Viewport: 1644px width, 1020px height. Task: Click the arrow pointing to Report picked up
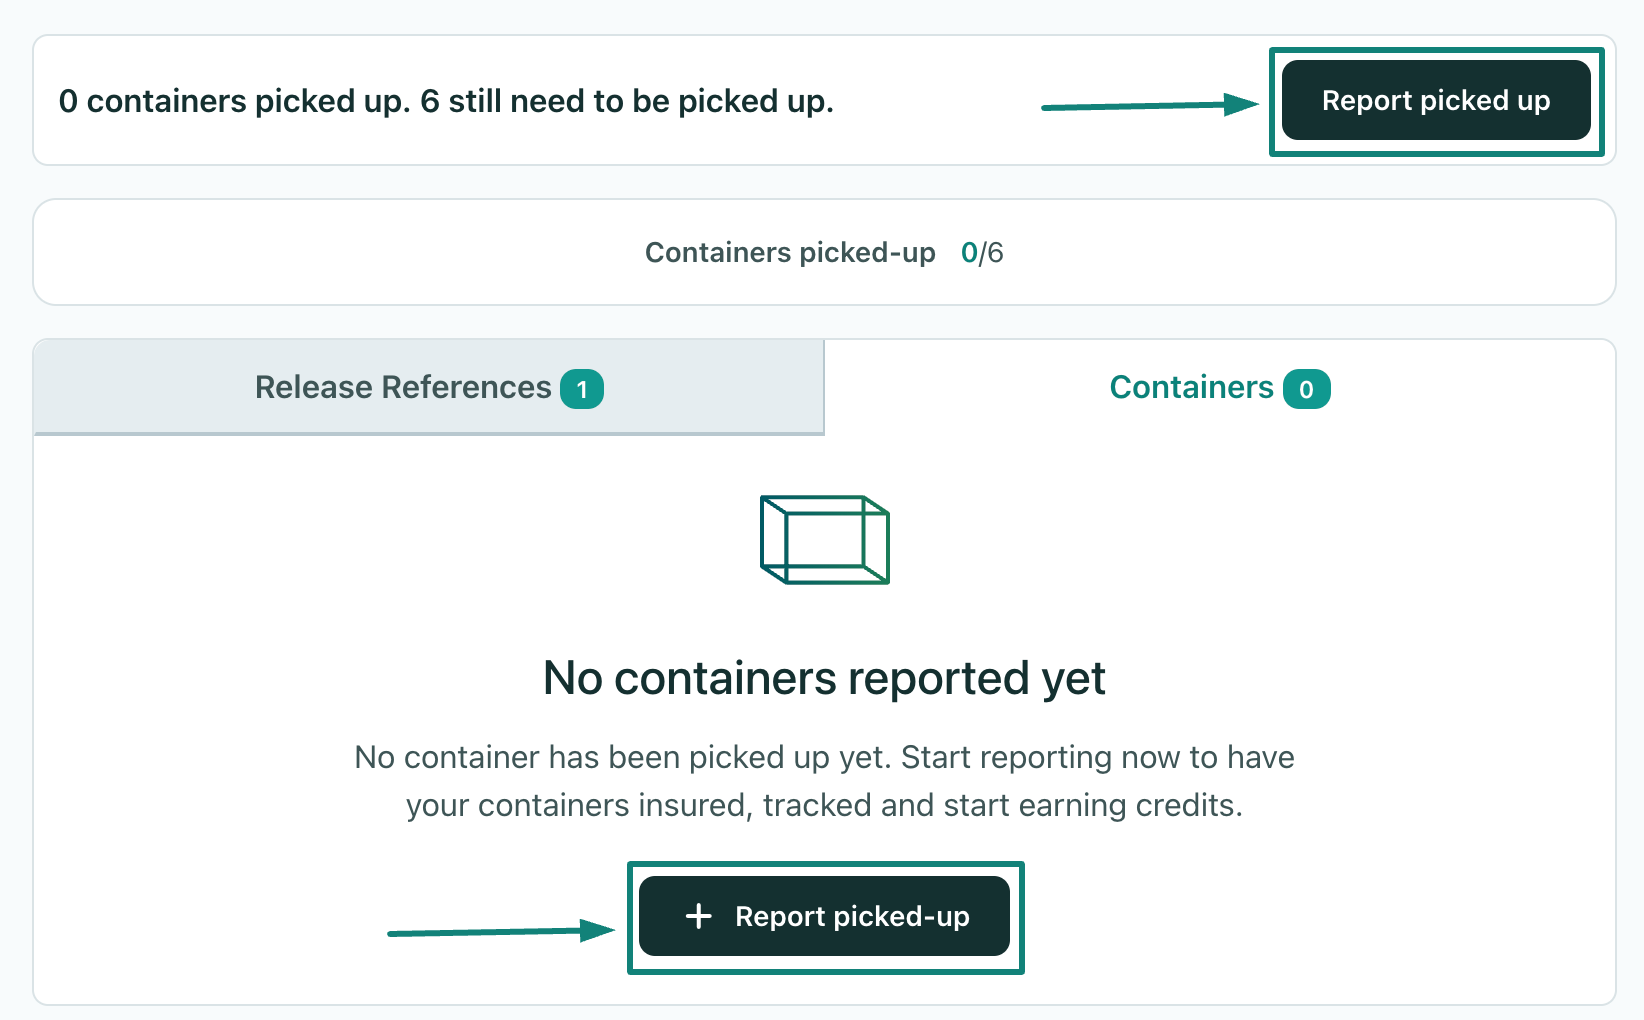pyautogui.click(x=1150, y=105)
